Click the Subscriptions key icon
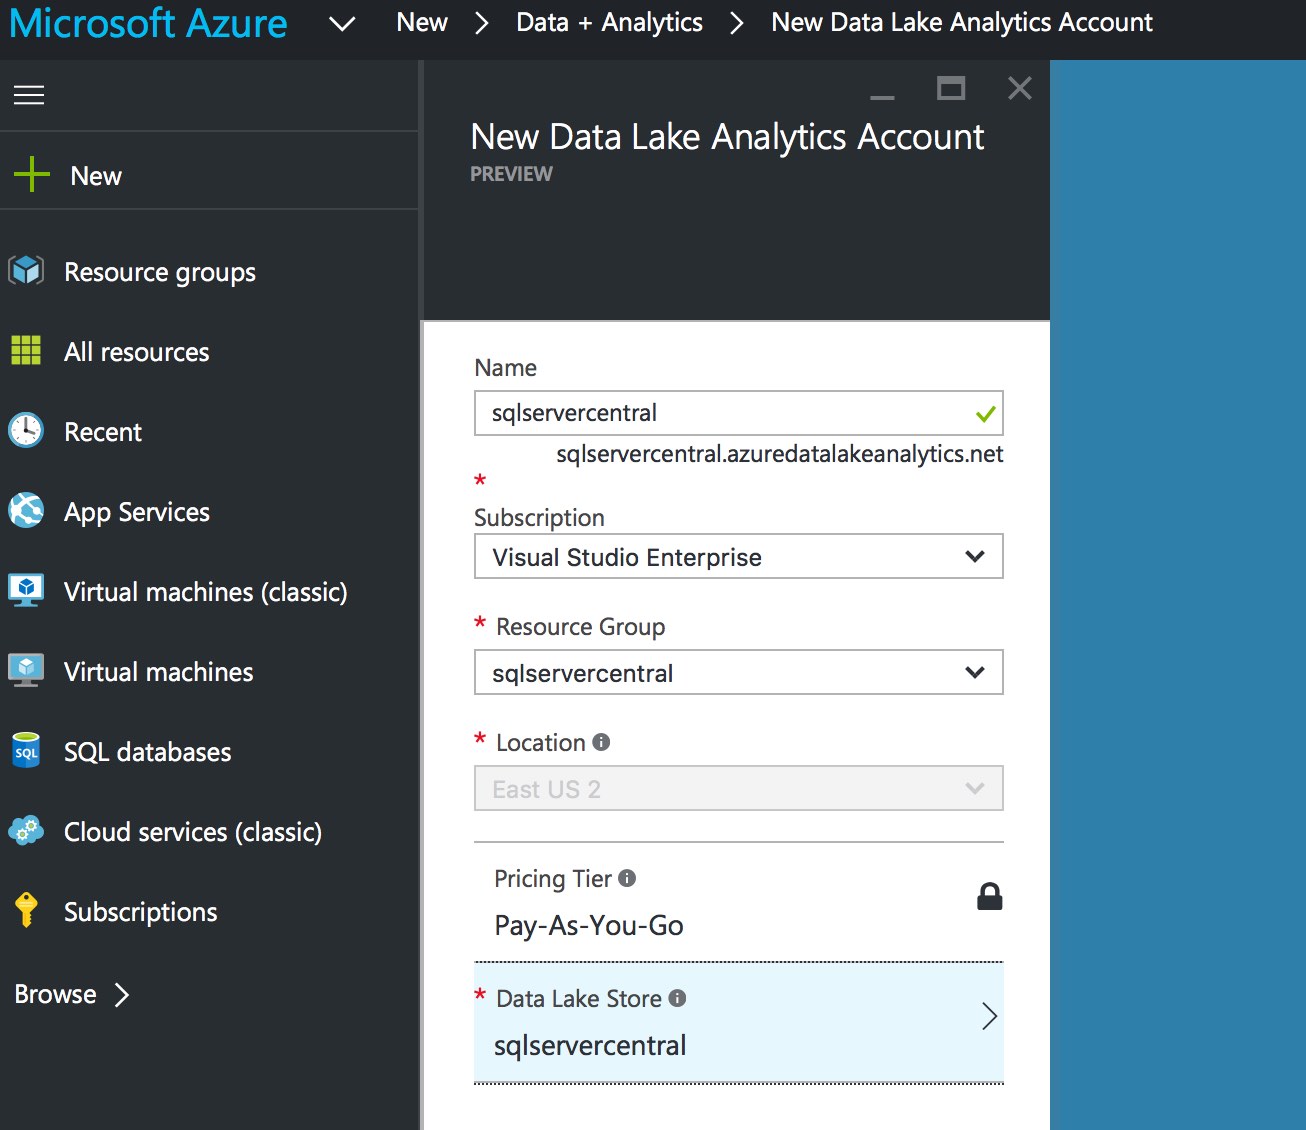Viewport: 1306px width, 1130px height. pos(26,910)
